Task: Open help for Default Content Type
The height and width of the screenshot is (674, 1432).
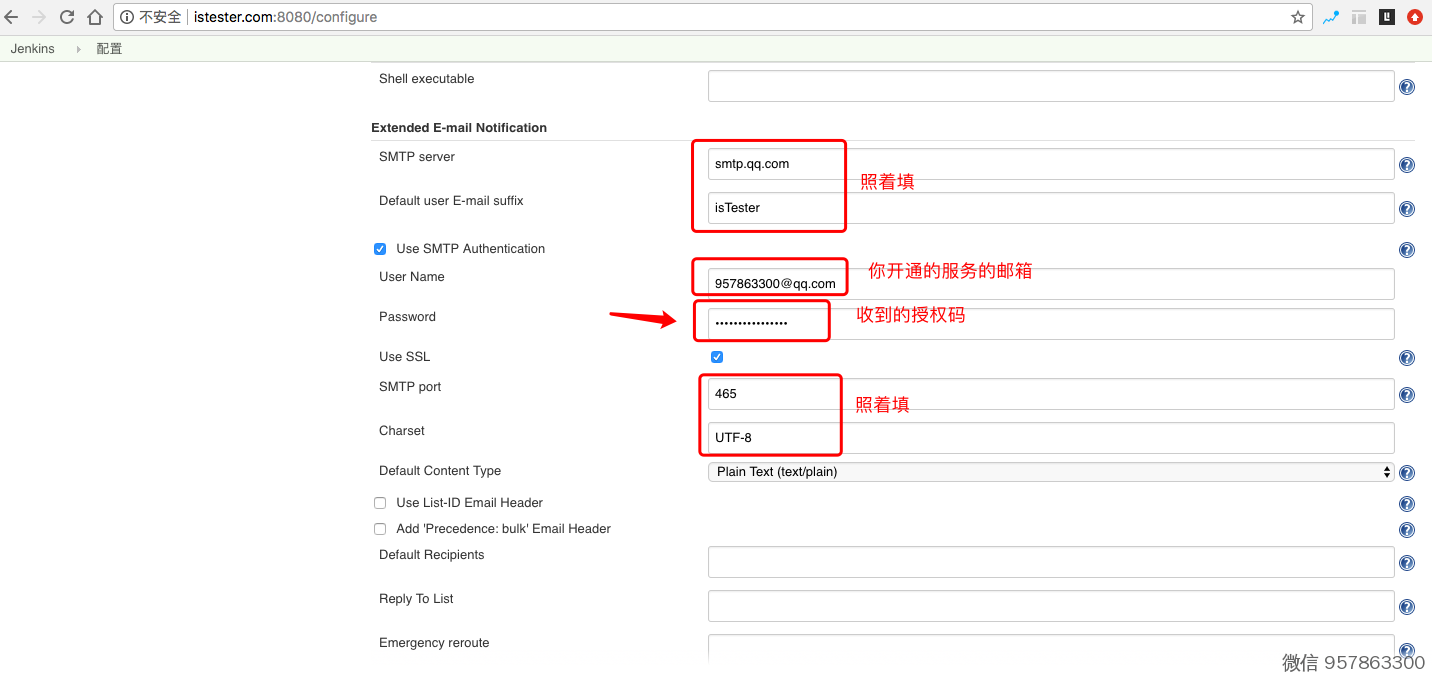Action: pyautogui.click(x=1407, y=473)
